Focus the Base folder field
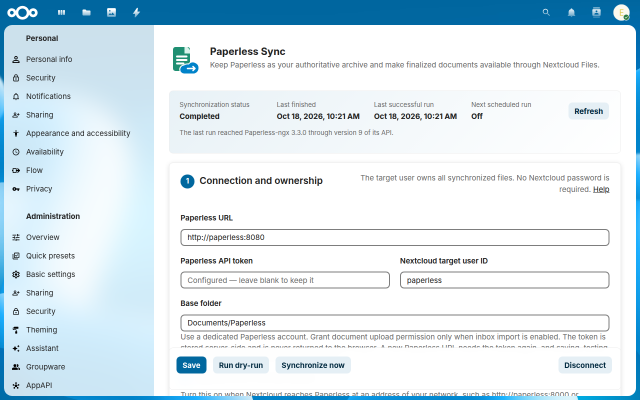The image size is (640, 400). 395,323
